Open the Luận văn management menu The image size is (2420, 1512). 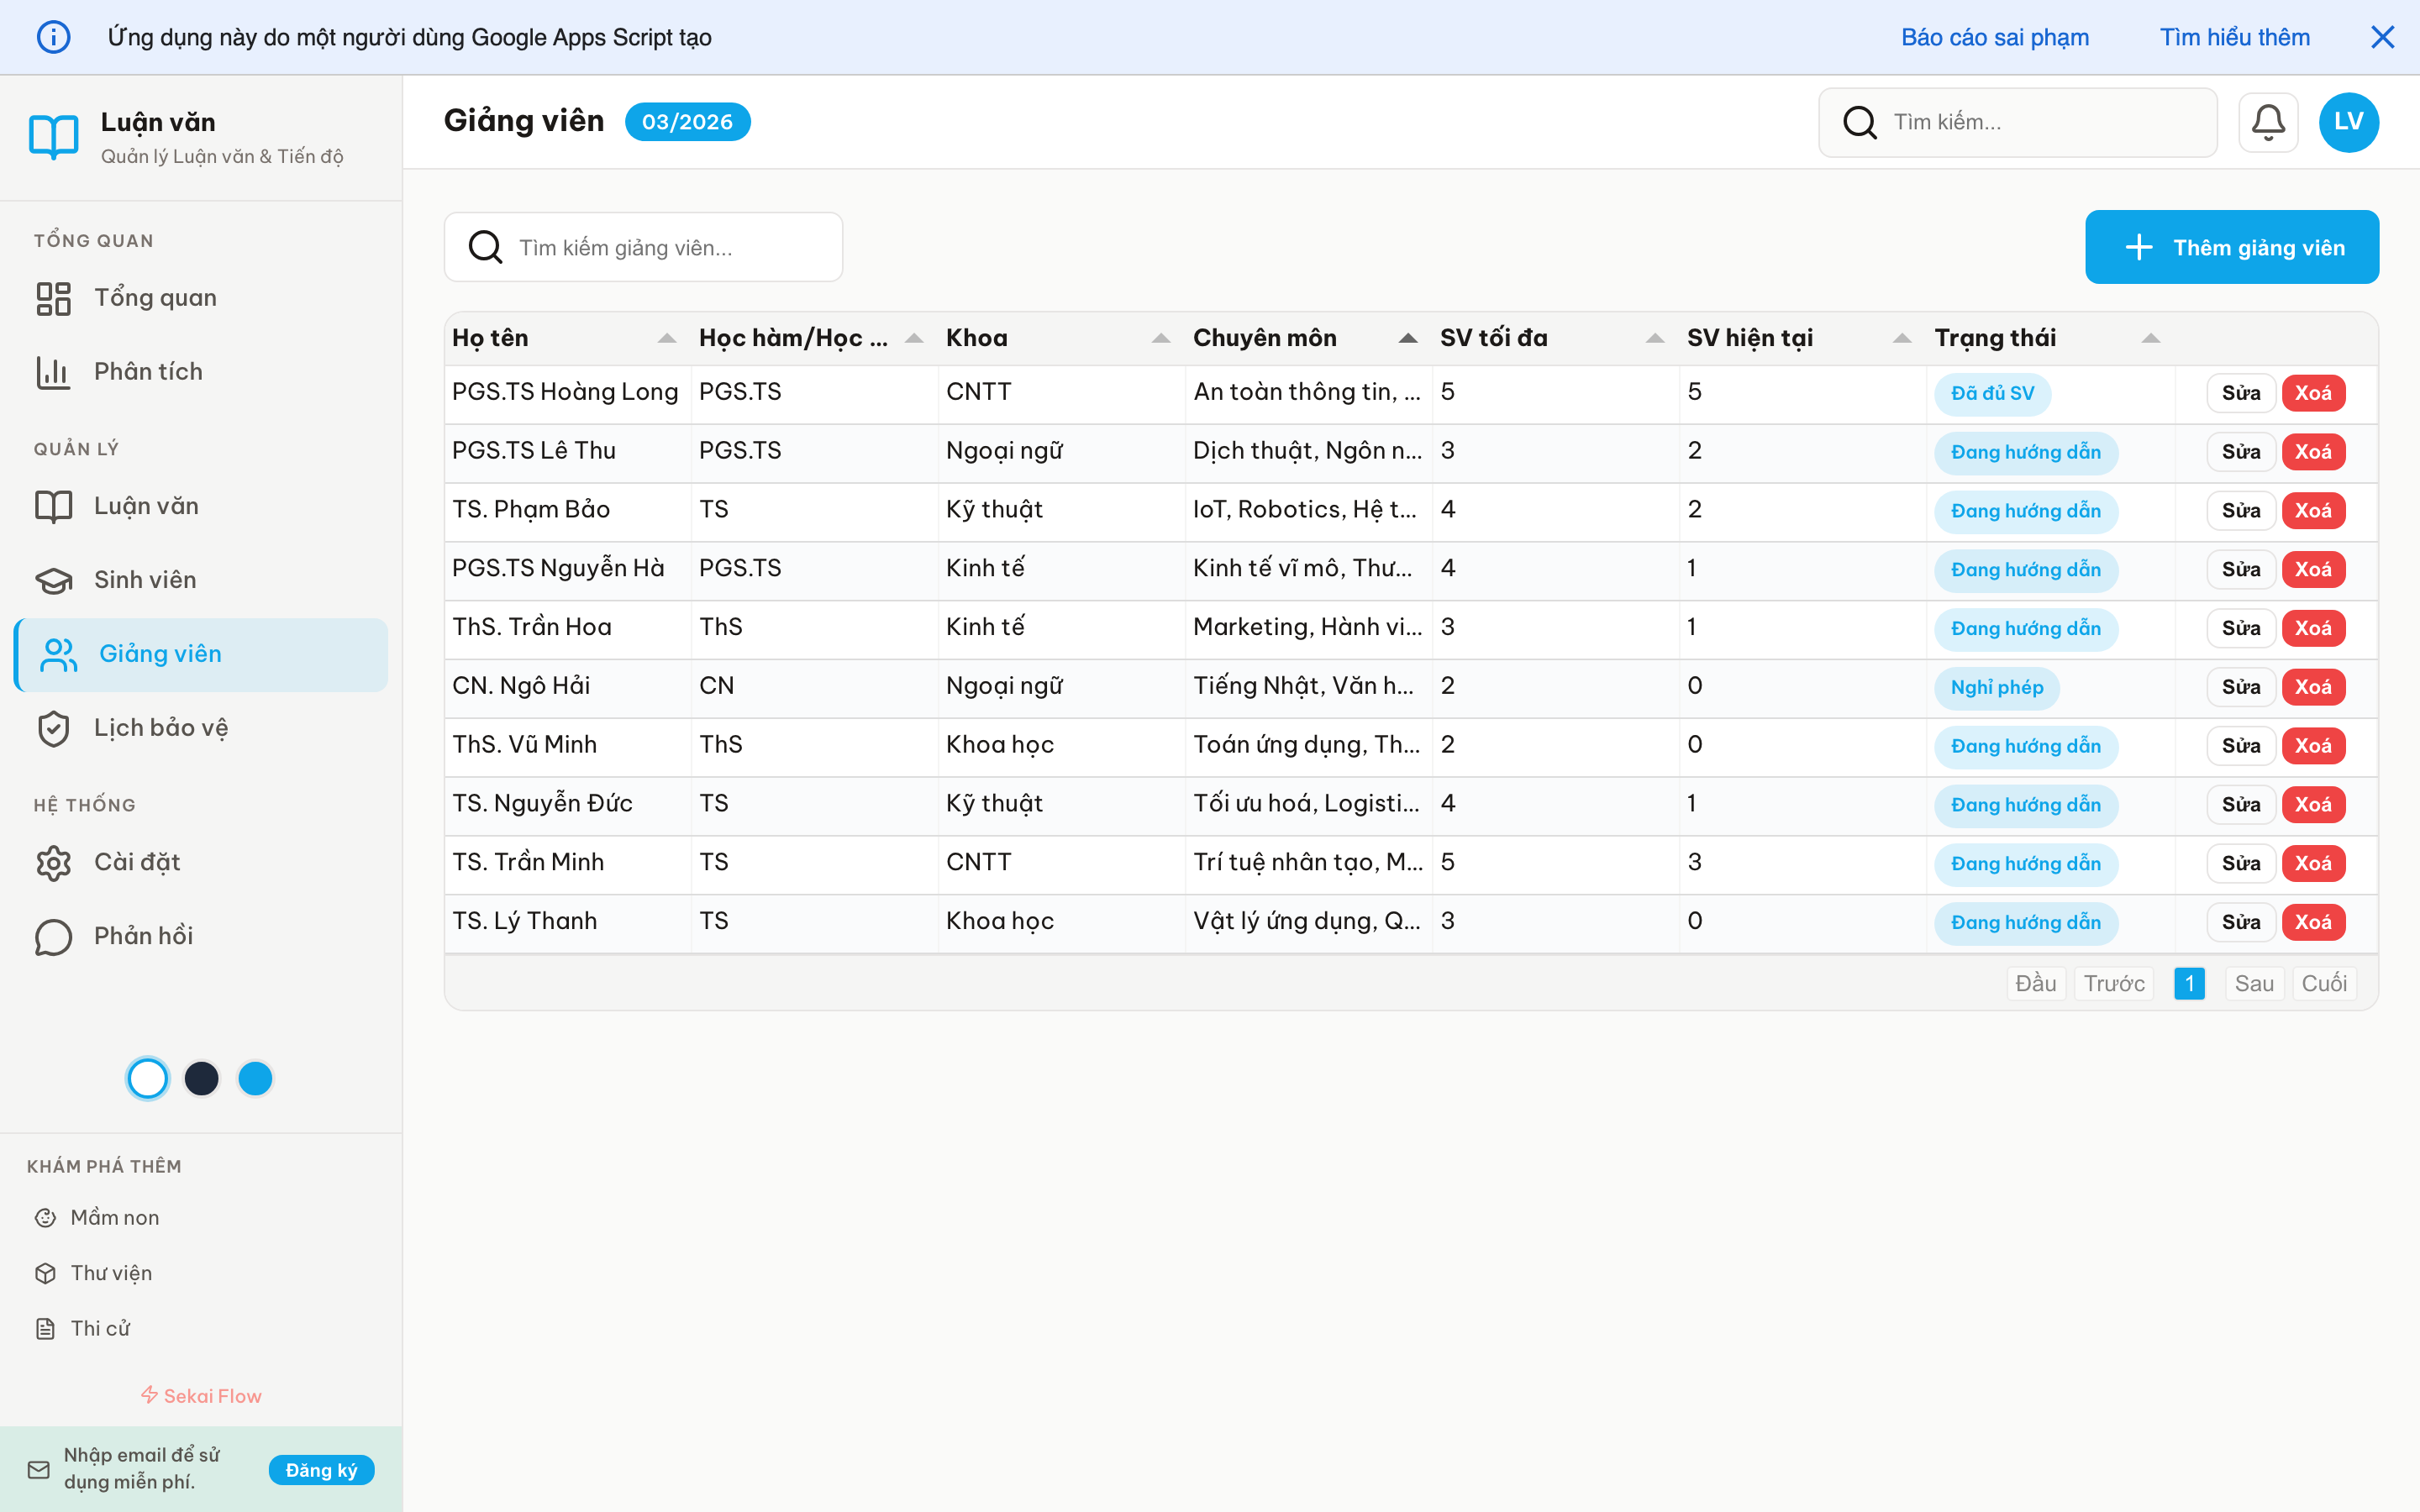pyautogui.click(x=146, y=506)
